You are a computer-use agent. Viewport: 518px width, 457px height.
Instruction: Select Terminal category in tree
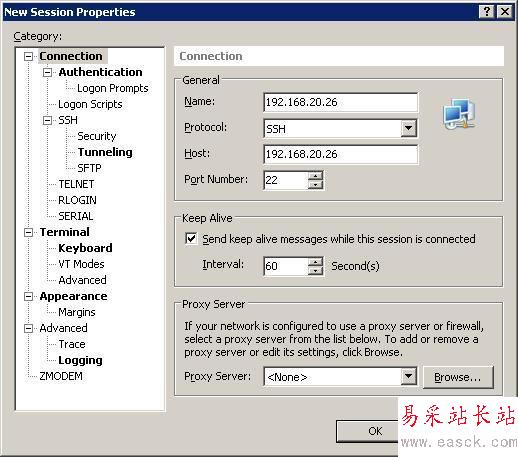65,232
